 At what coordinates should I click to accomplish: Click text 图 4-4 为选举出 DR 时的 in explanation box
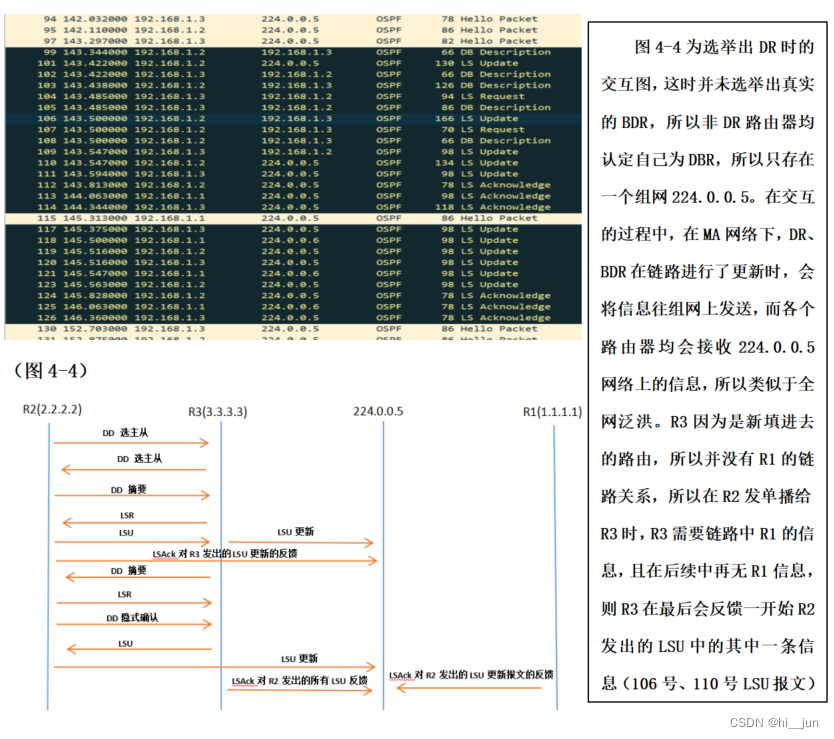point(724,47)
